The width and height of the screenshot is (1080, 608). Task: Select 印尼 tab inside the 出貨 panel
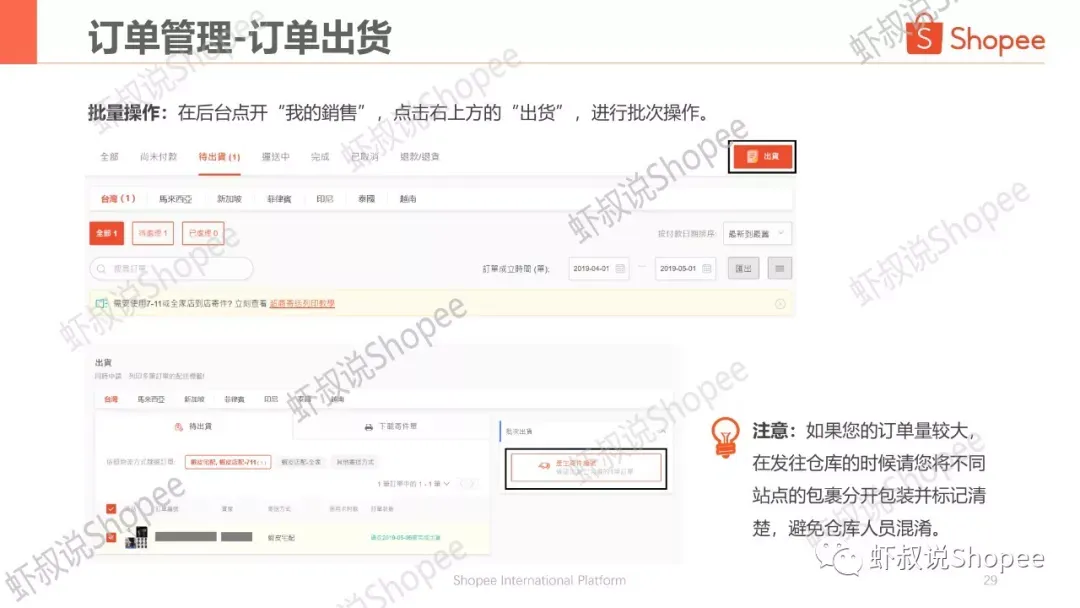[x=271, y=399]
